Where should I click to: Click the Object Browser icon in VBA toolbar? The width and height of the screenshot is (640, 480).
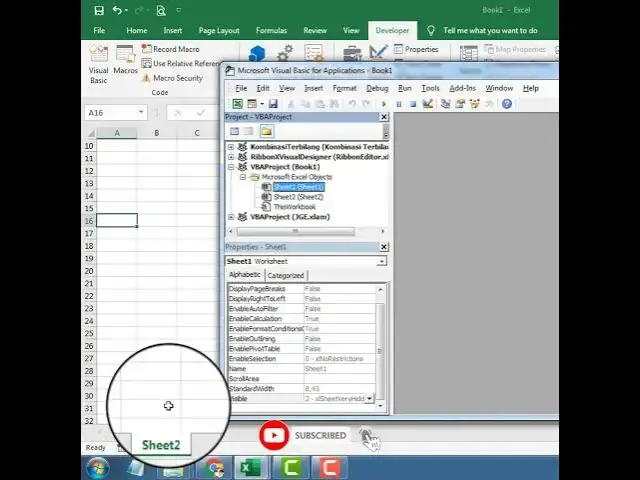point(474,104)
